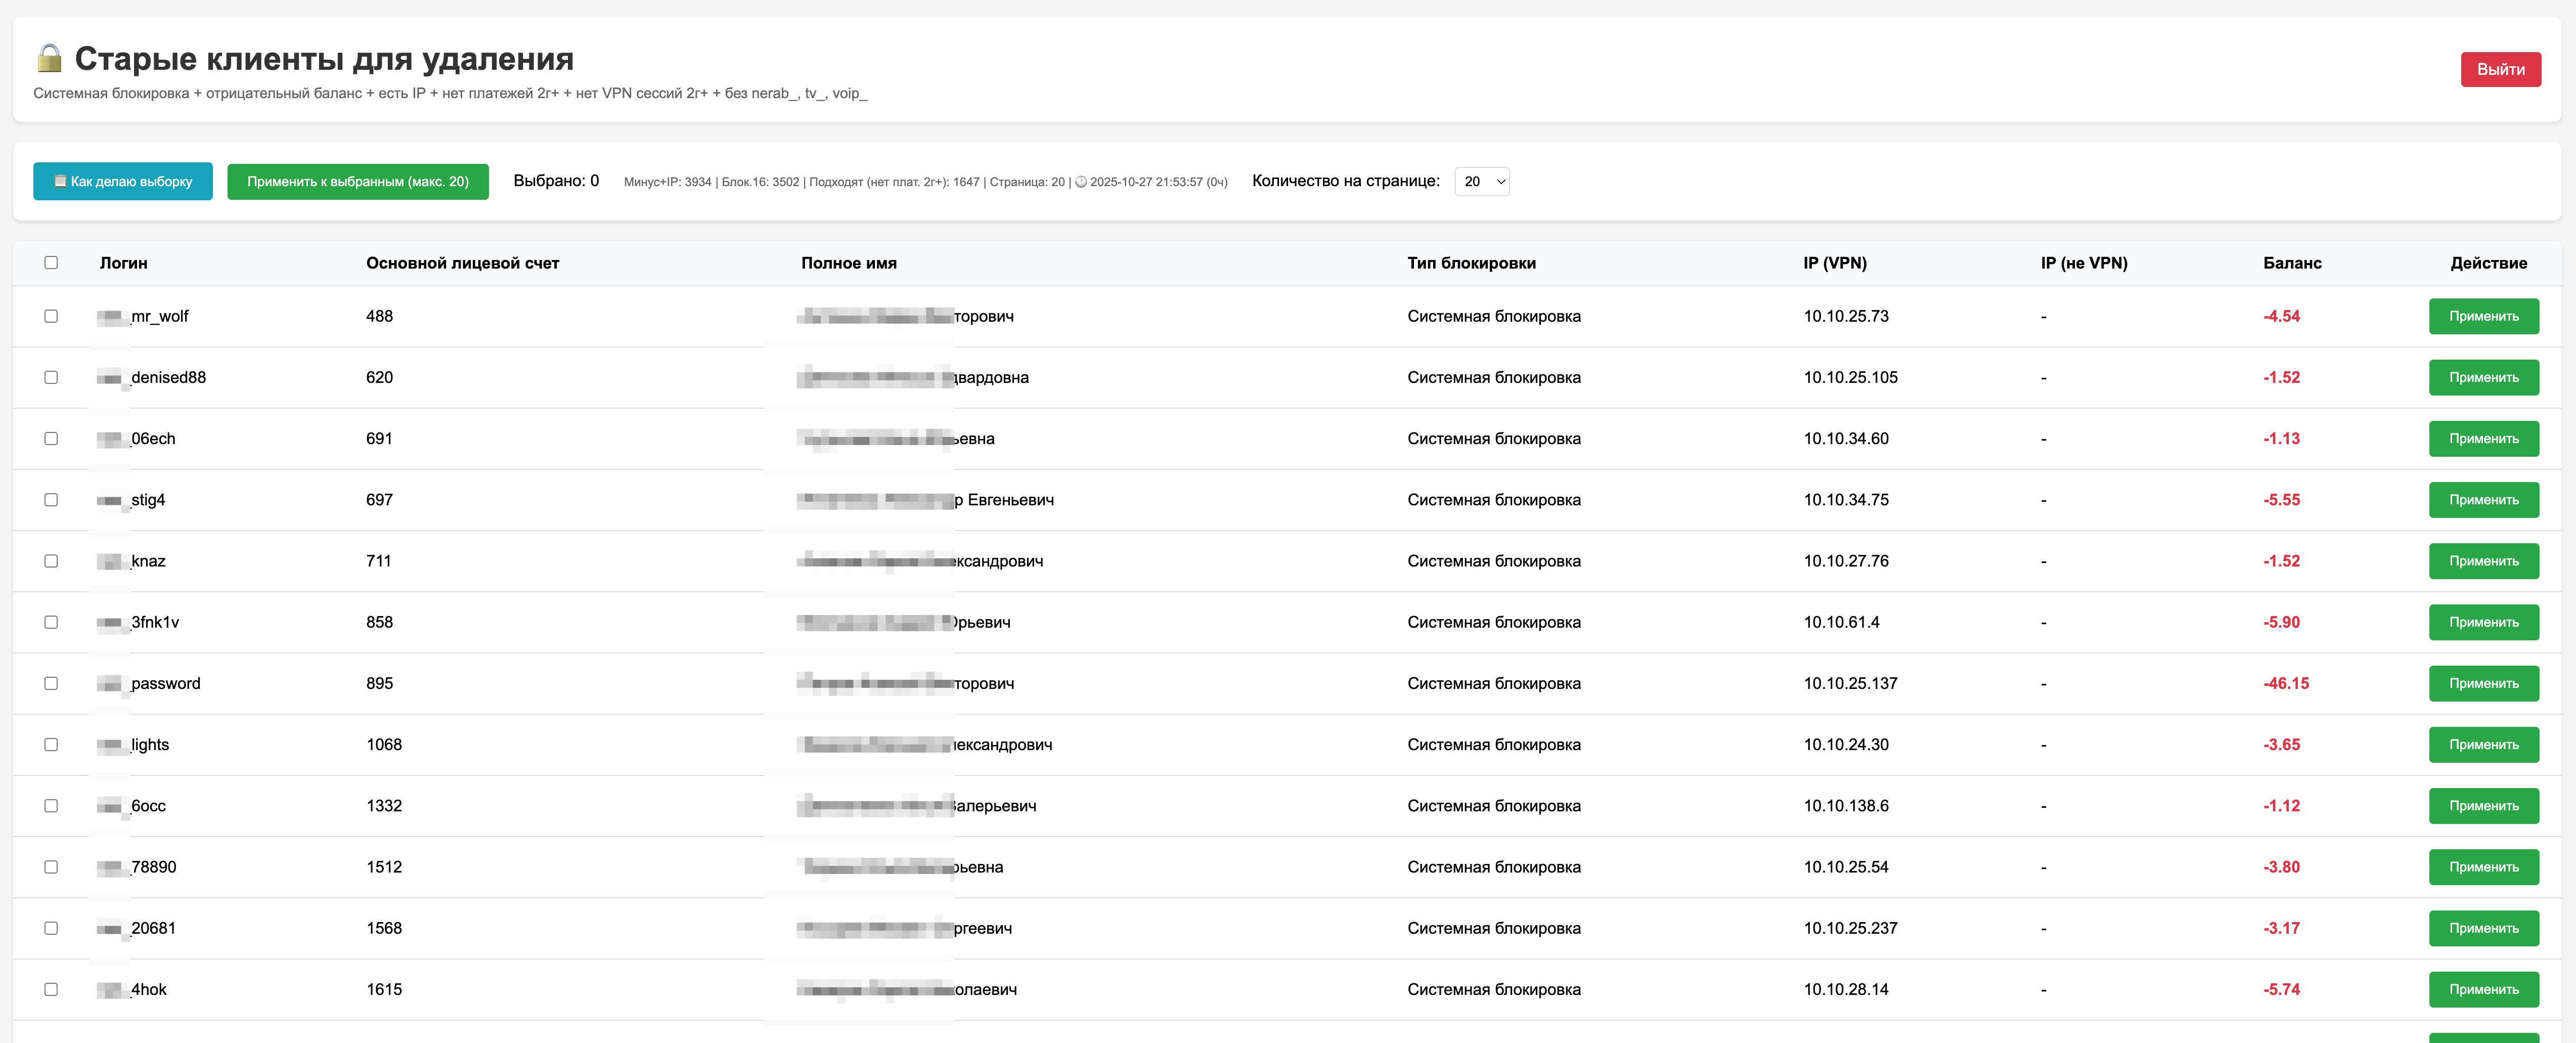
Task: Click the balance value -46.15
Action: tap(2286, 683)
